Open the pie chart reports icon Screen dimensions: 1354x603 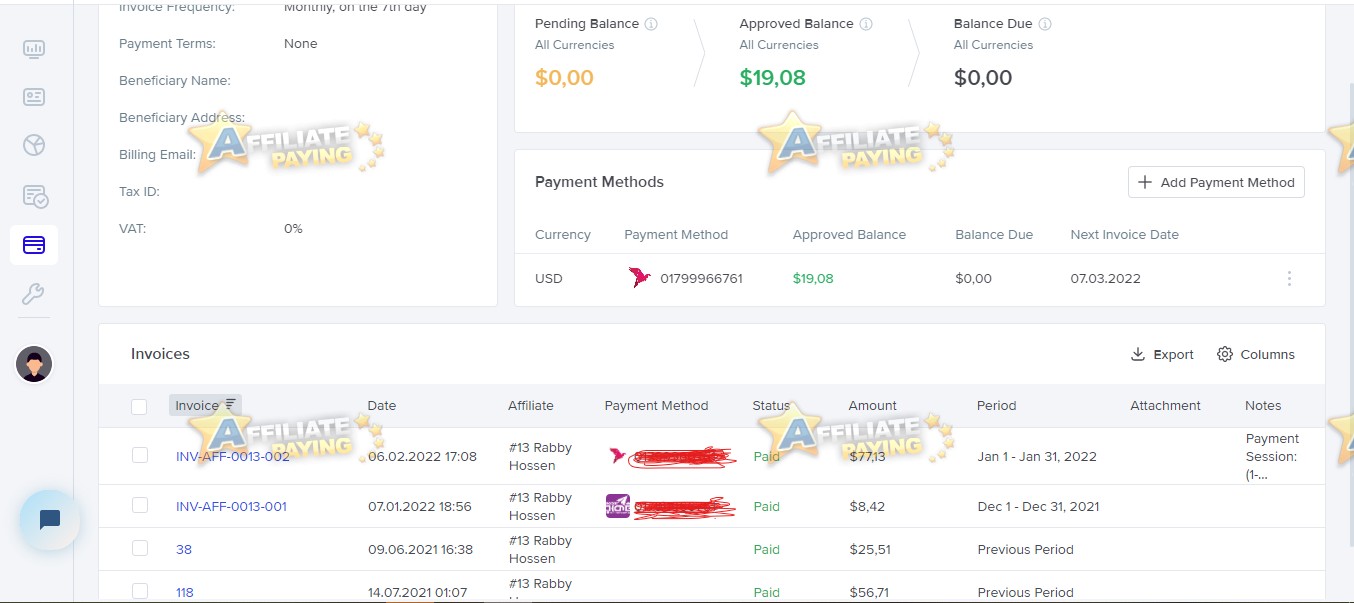[34, 146]
